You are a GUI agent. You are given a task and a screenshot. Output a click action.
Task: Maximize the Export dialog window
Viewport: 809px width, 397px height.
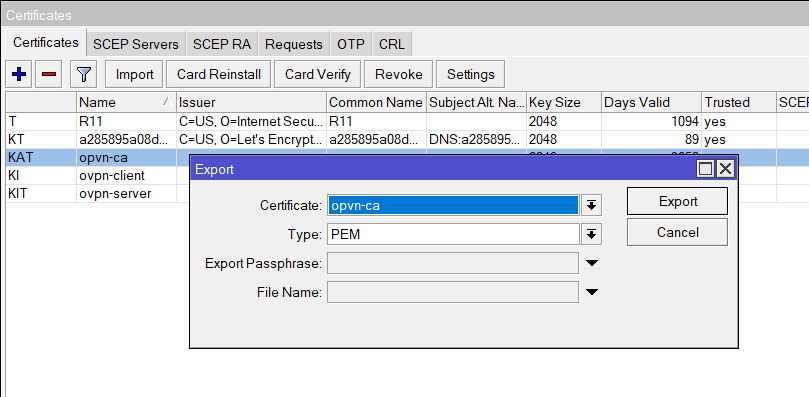[705, 168]
